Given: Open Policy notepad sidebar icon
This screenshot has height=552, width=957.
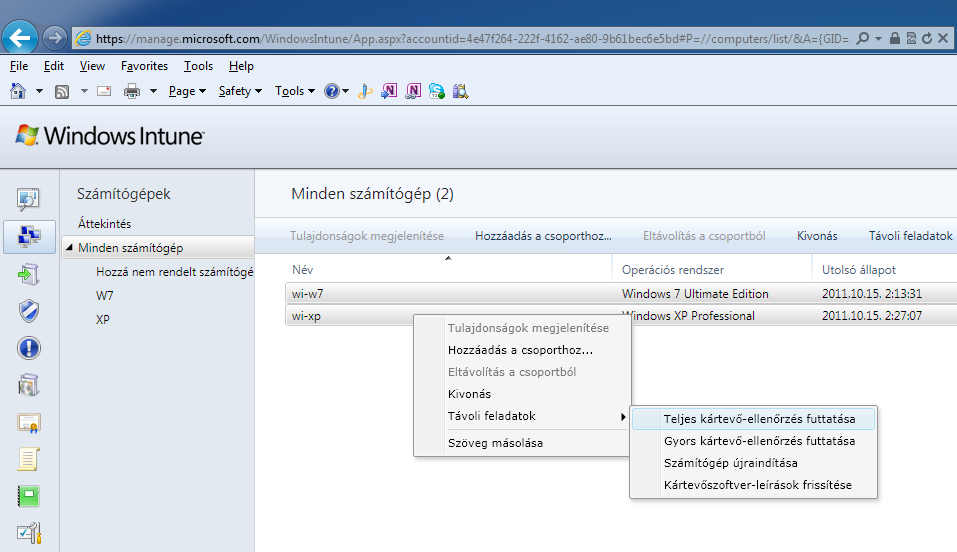Looking at the screenshot, I should coord(28,459).
